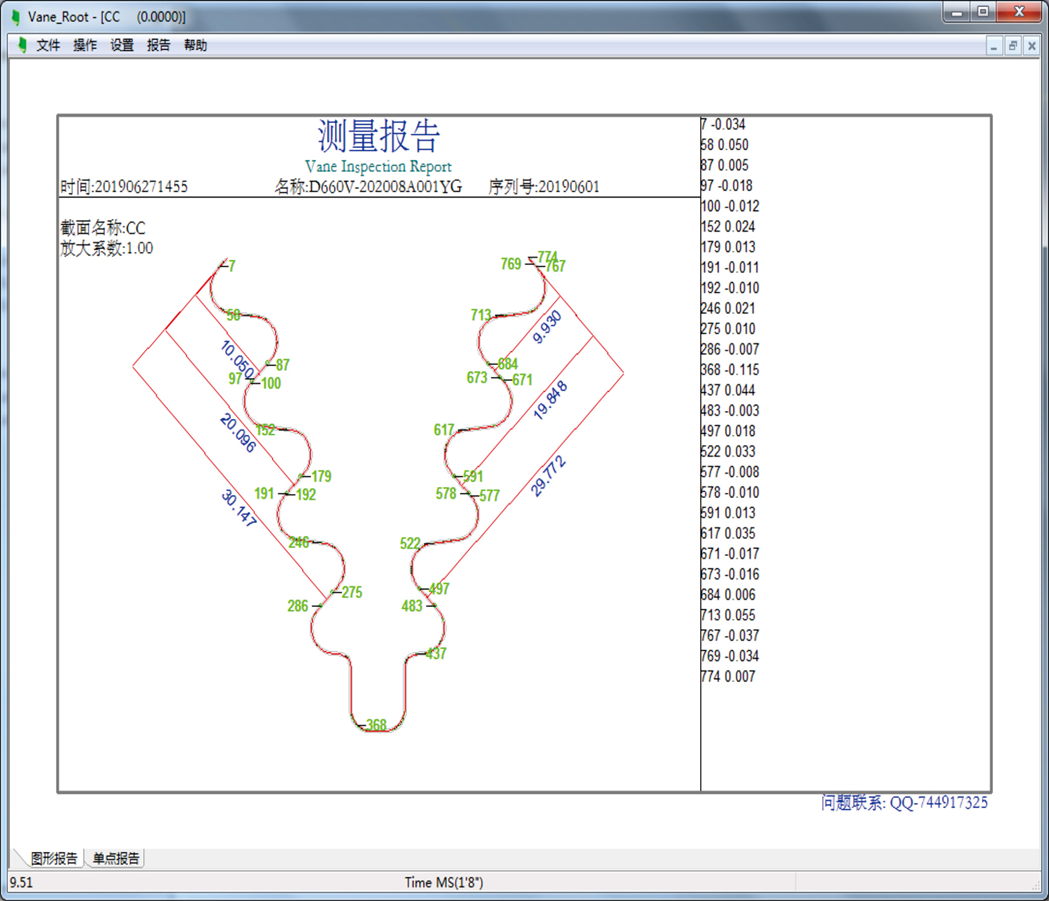Select the "368 -0.115" deviation list entry
1049x901 pixels.
click(729, 370)
